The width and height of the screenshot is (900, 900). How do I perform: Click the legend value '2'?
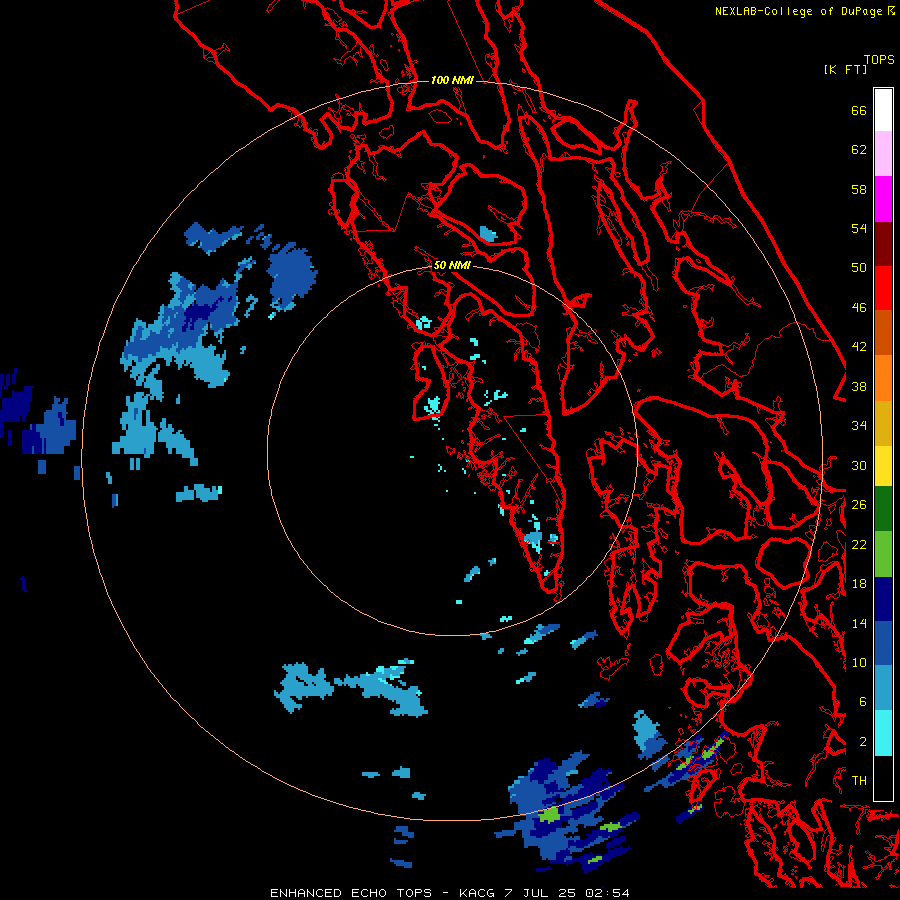pyautogui.click(x=862, y=742)
